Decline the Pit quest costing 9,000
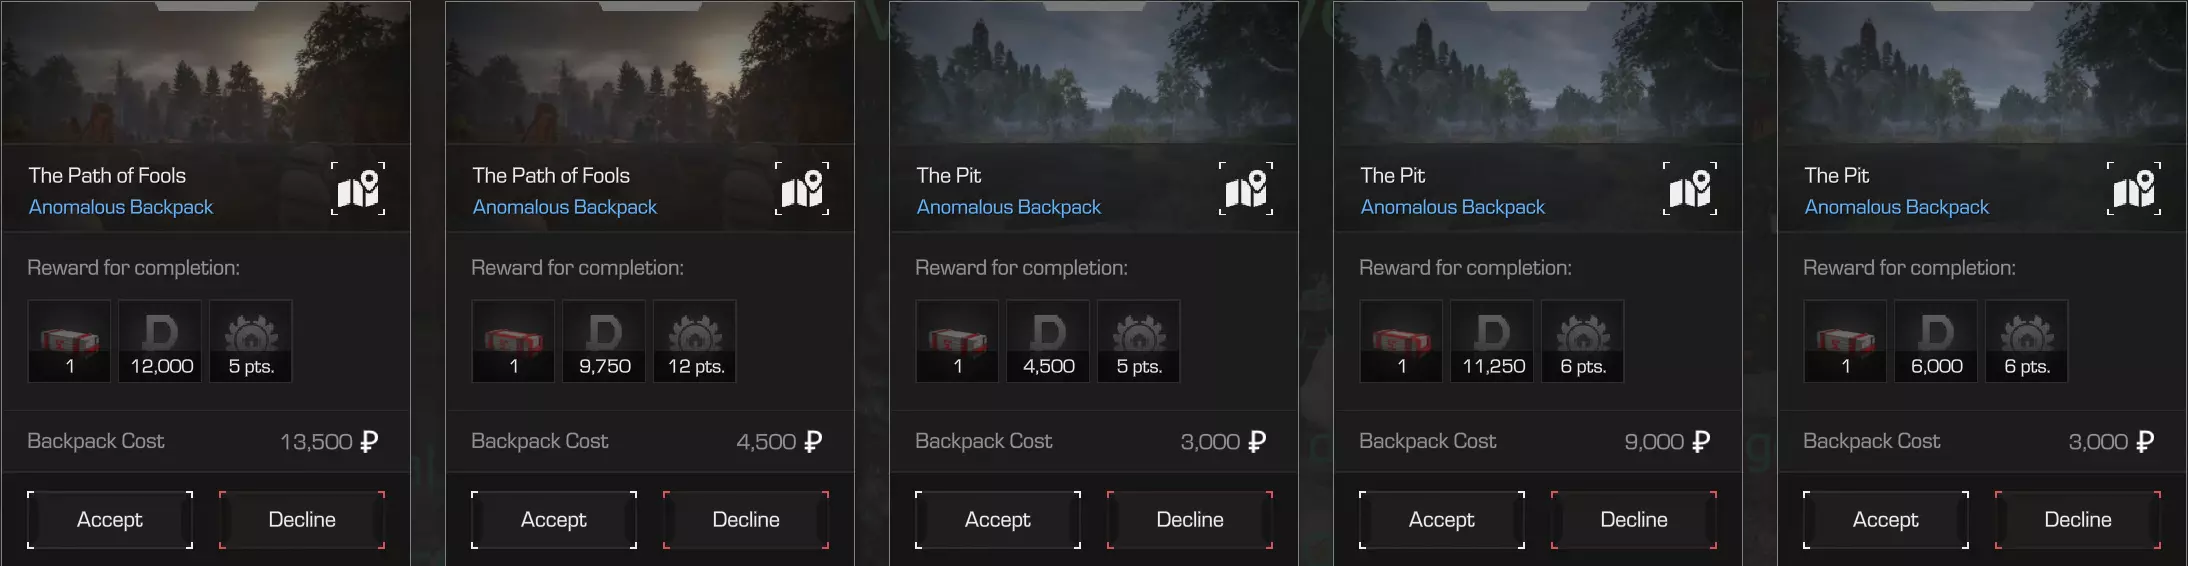Viewport: 2188px width, 566px height. (1634, 520)
